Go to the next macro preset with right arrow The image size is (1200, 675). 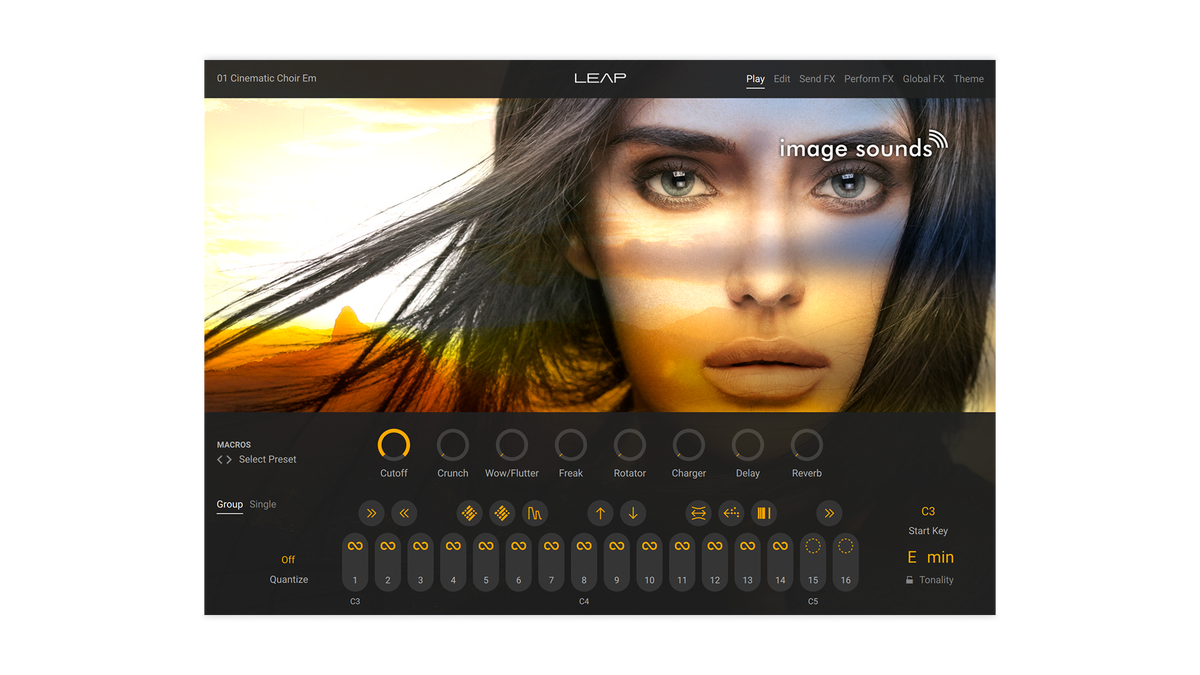(x=229, y=460)
